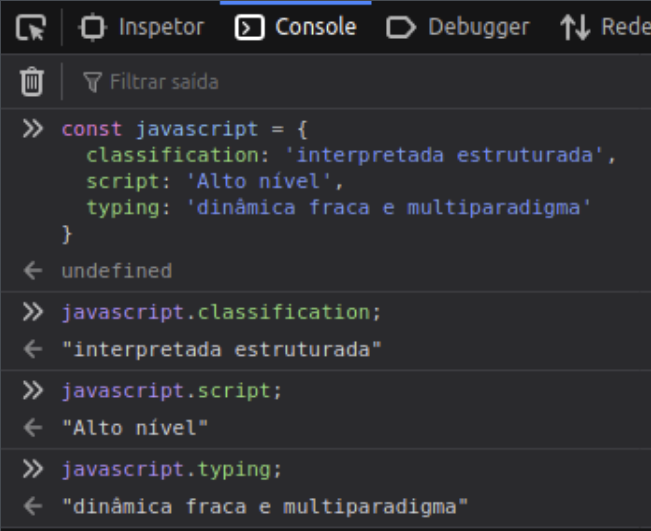Switch to the Console tab
This screenshot has width=651, height=531.
pos(295,28)
